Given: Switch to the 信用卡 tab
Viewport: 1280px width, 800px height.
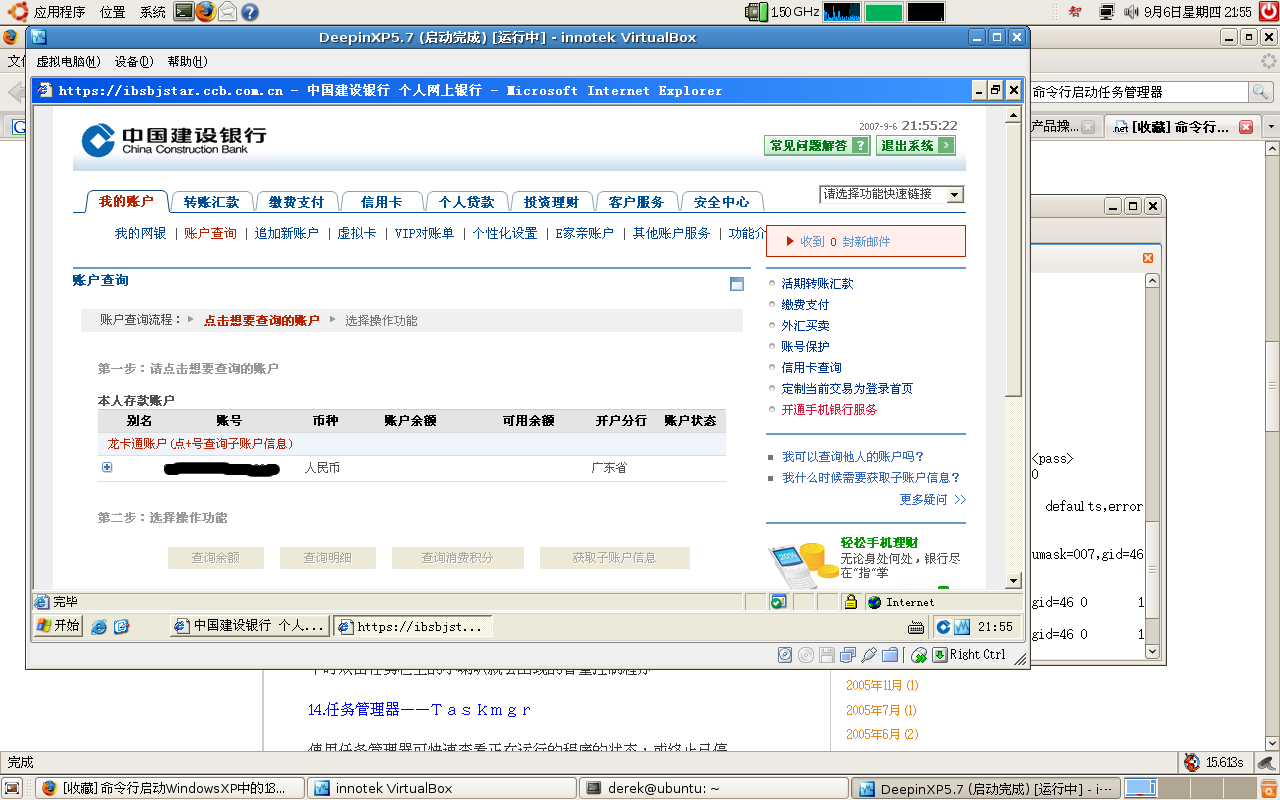Looking at the screenshot, I should pyautogui.click(x=381, y=202).
